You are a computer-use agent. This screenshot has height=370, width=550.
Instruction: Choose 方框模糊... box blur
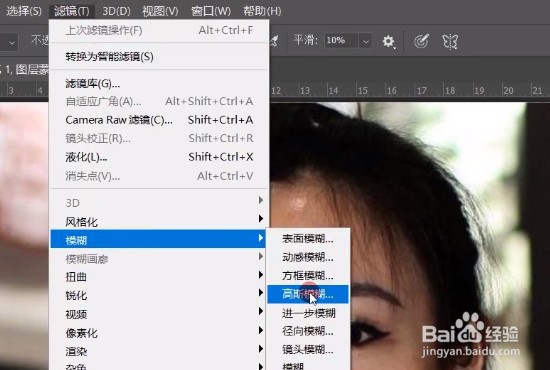(x=308, y=276)
